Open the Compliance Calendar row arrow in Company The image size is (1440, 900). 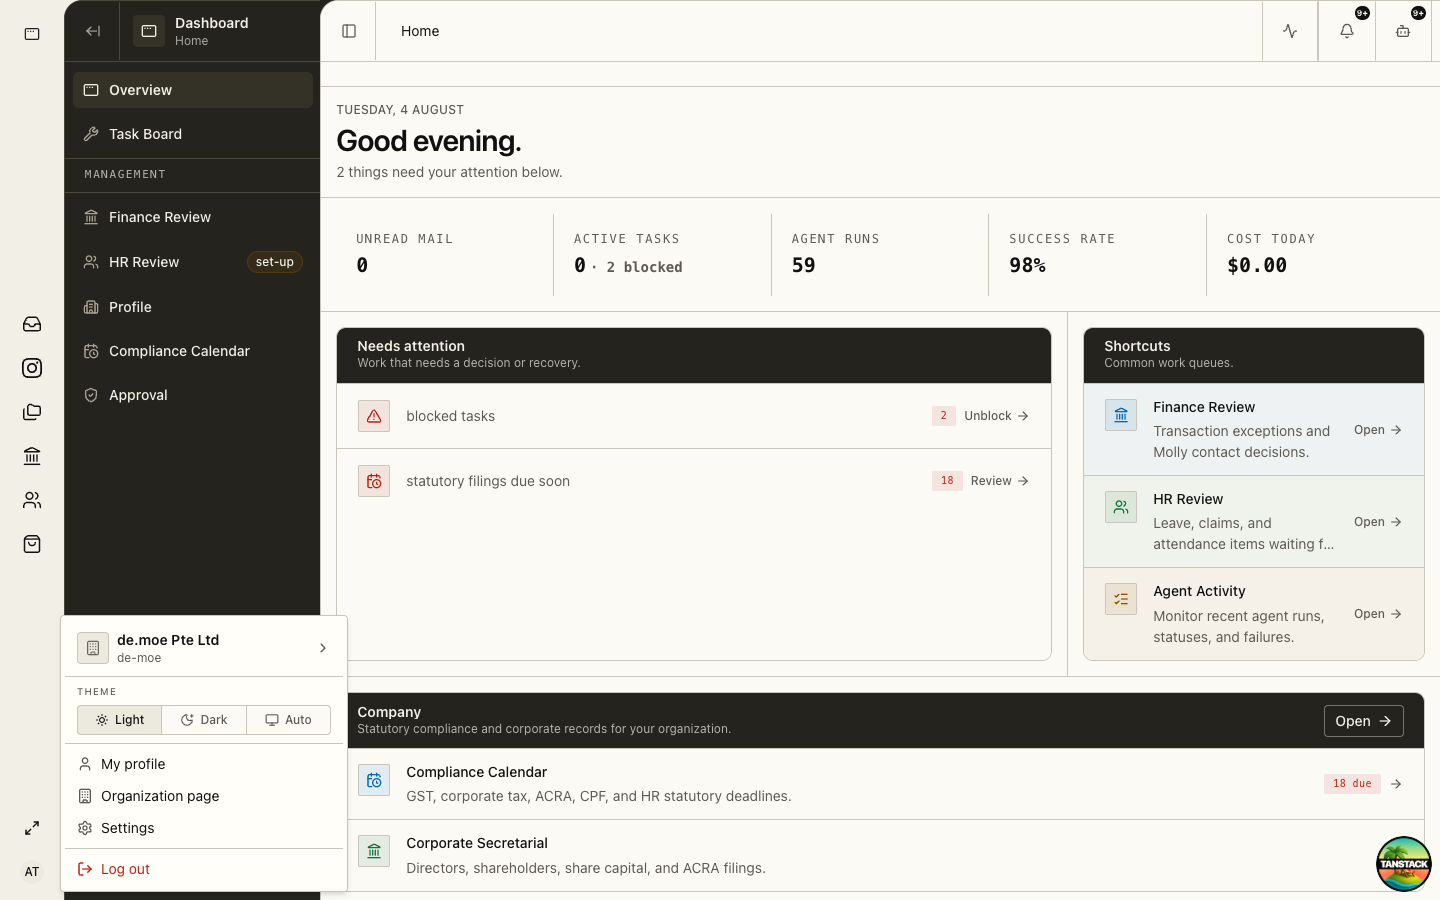tap(1396, 784)
